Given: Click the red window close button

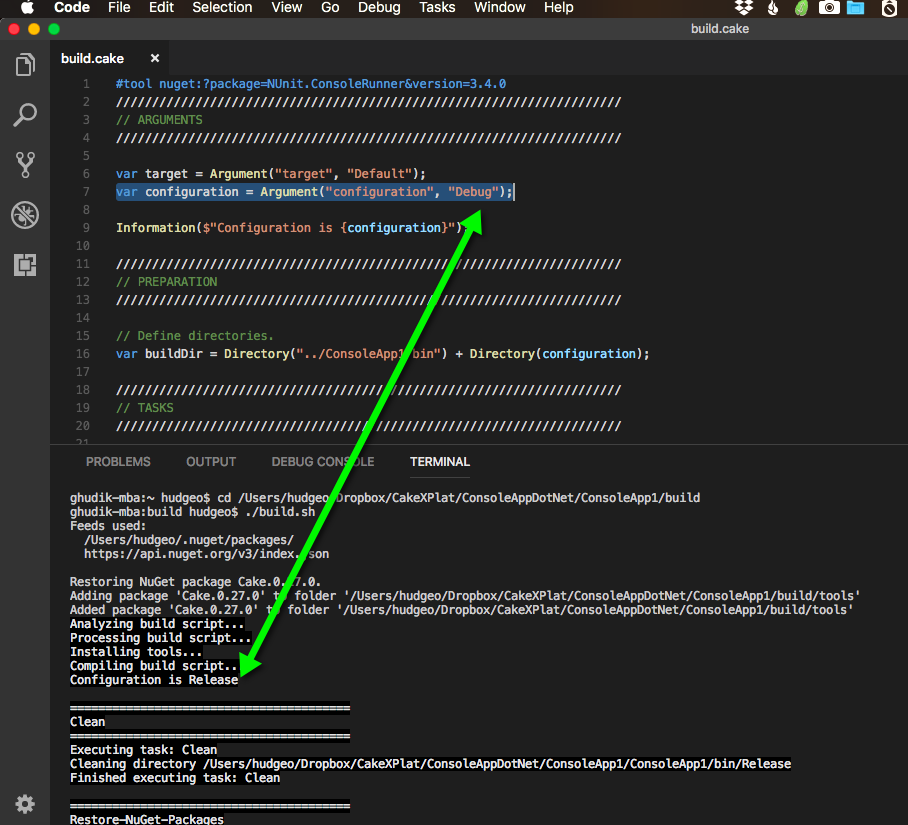Looking at the screenshot, I should click(14, 29).
